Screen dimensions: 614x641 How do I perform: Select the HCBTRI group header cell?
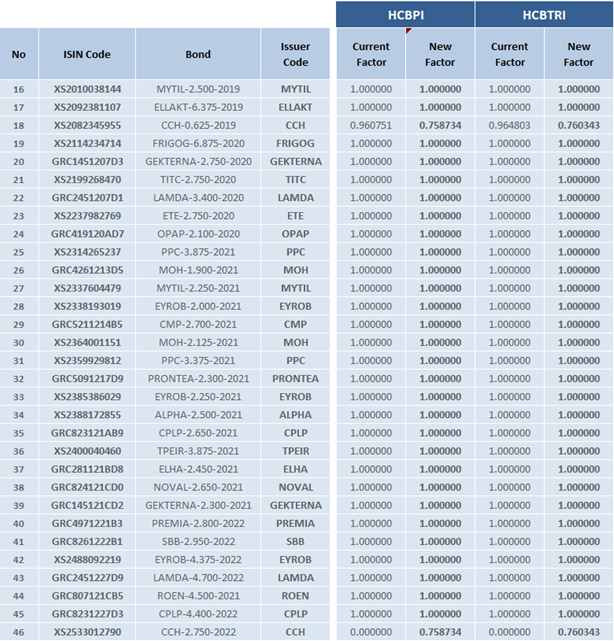point(544,14)
